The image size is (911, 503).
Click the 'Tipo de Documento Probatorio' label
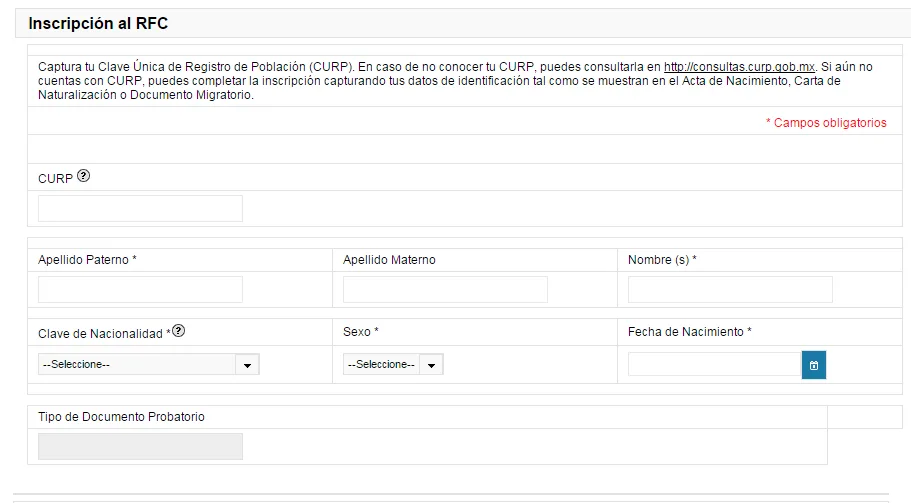[x=121, y=417]
